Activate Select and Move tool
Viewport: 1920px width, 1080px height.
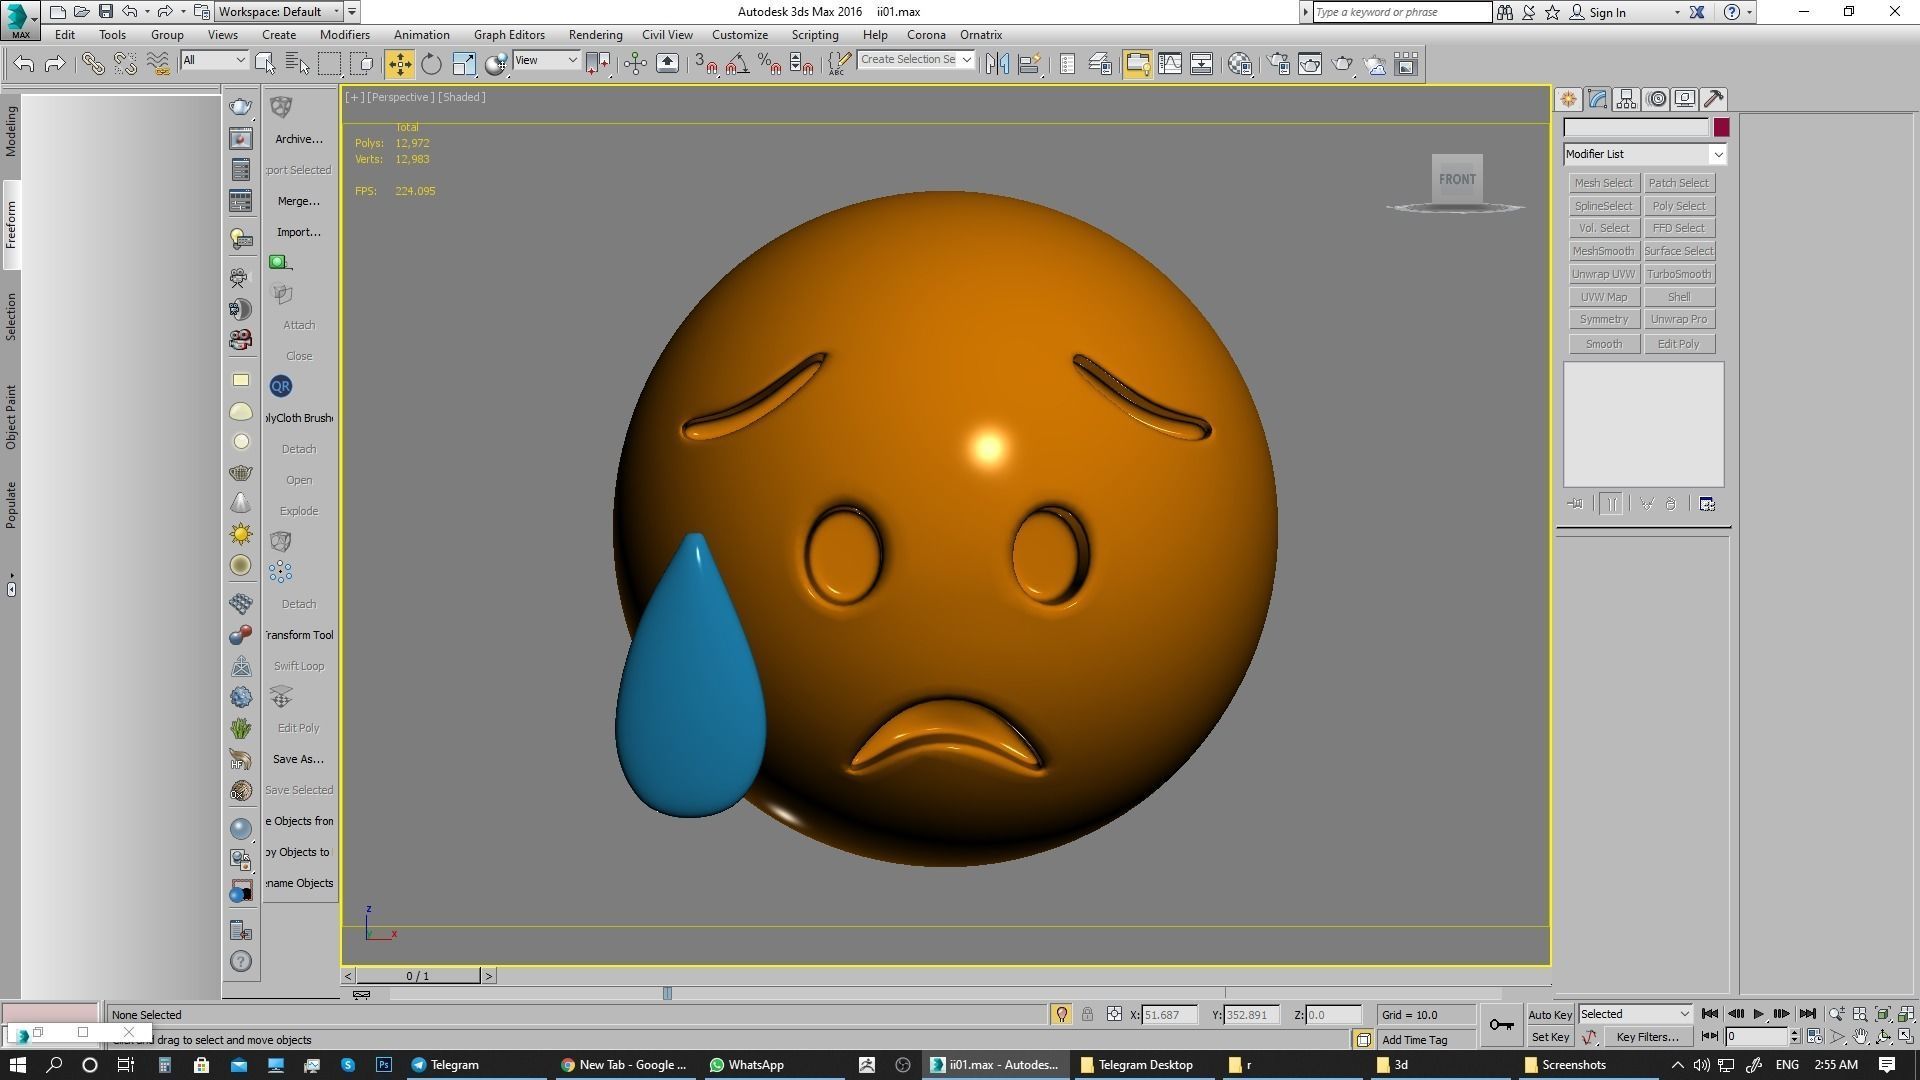click(399, 64)
